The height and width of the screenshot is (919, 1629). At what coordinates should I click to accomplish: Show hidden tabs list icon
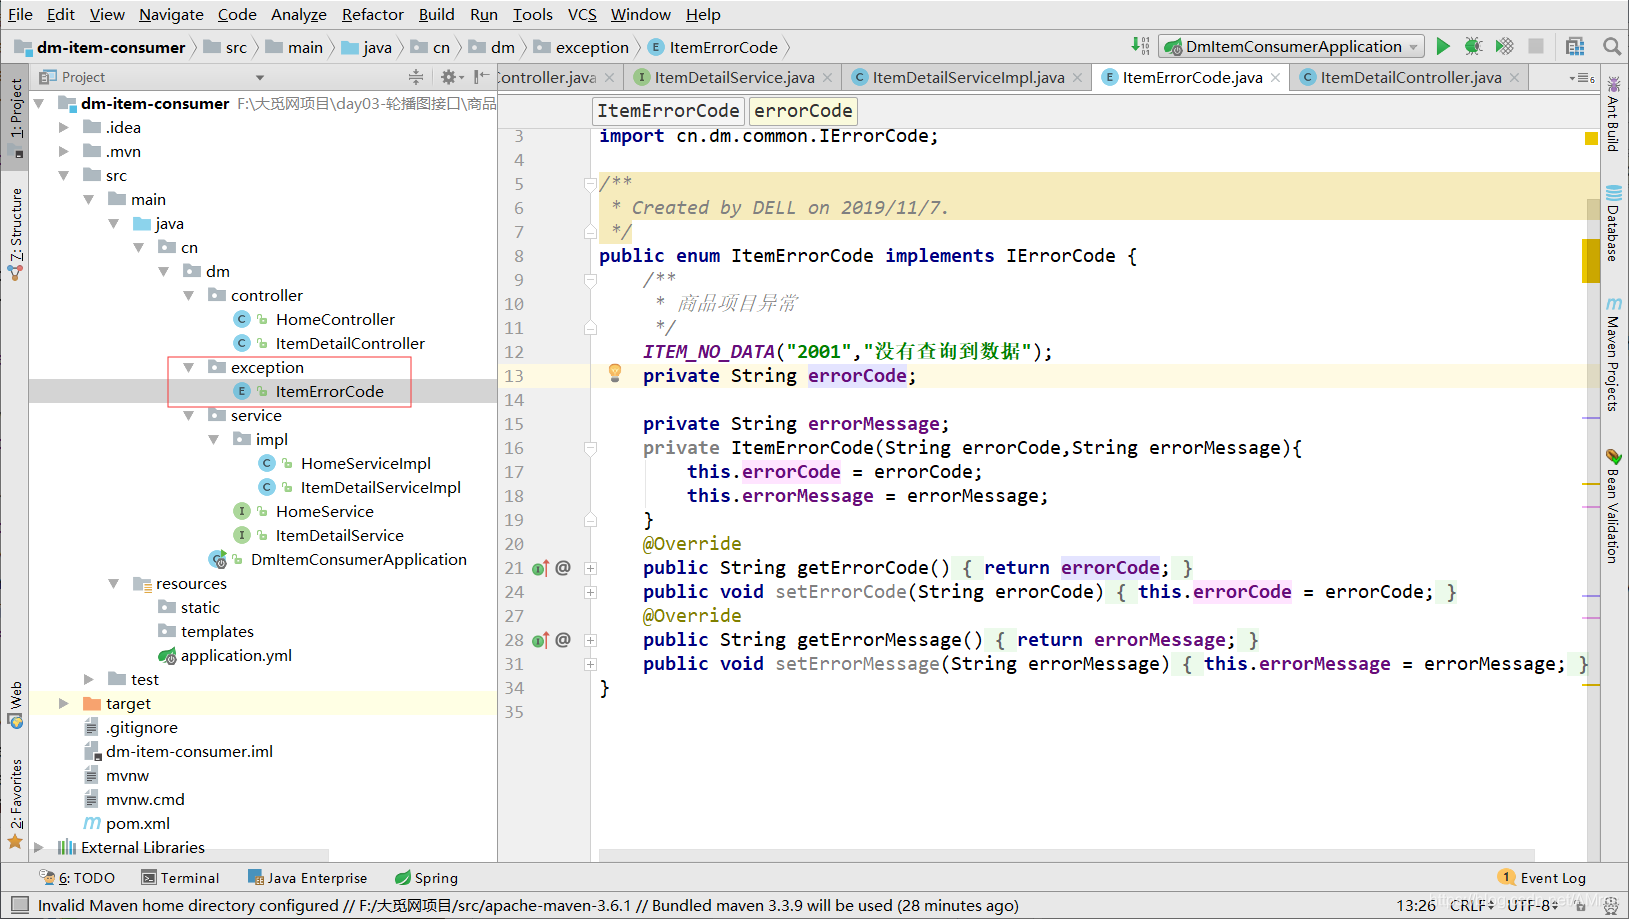click(x=1581, y=78)
